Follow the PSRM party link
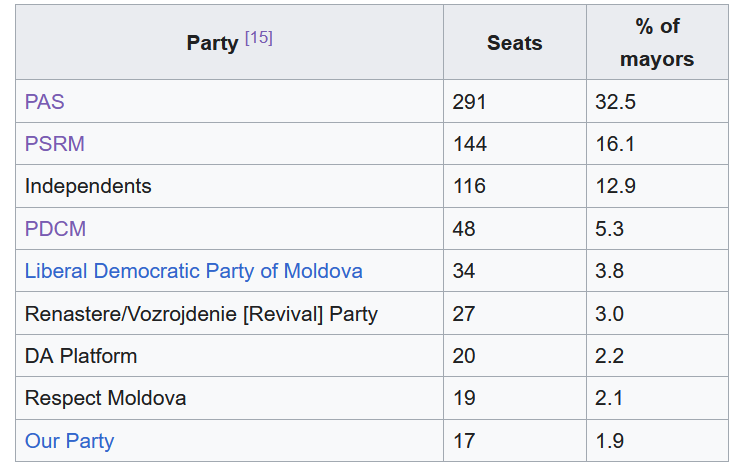 tap(55, 144)
